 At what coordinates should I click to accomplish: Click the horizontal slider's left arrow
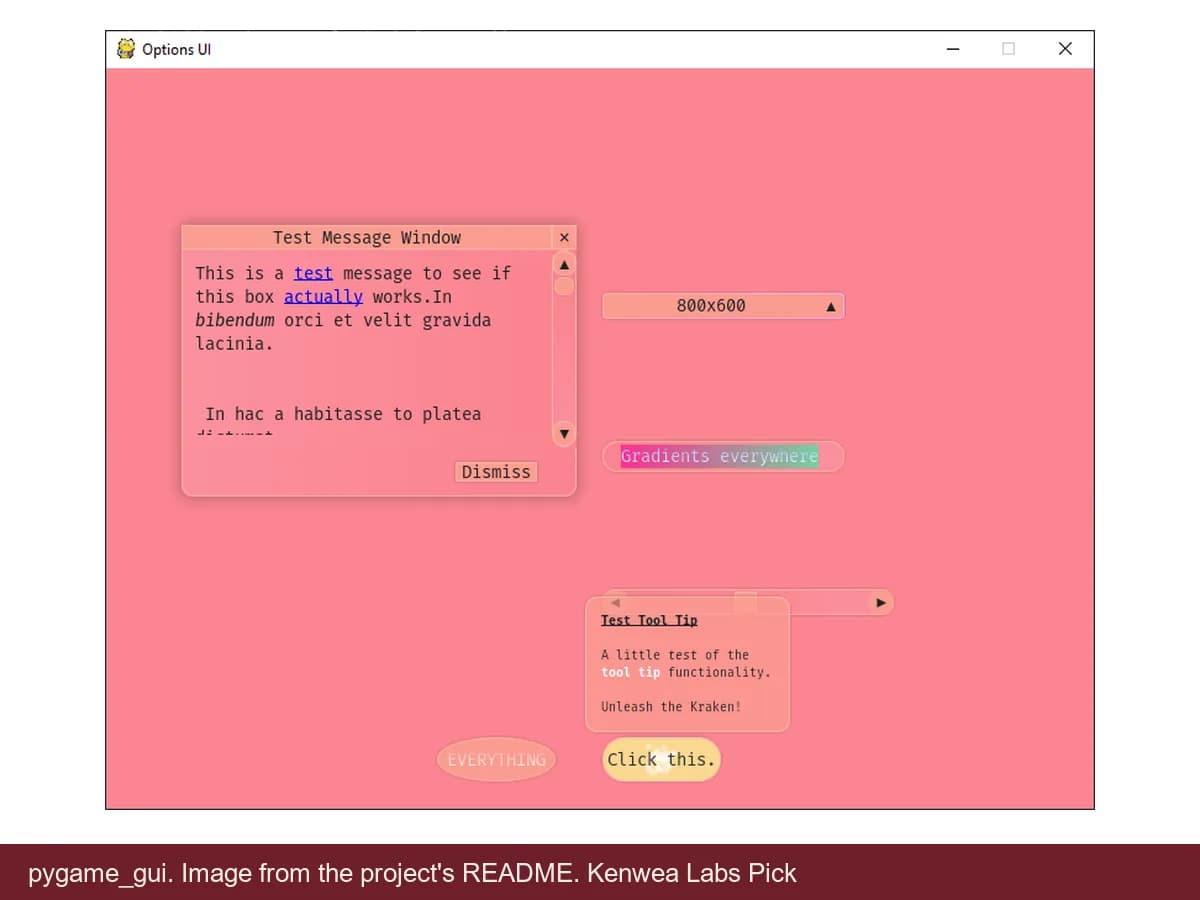(x=616, y=602)
